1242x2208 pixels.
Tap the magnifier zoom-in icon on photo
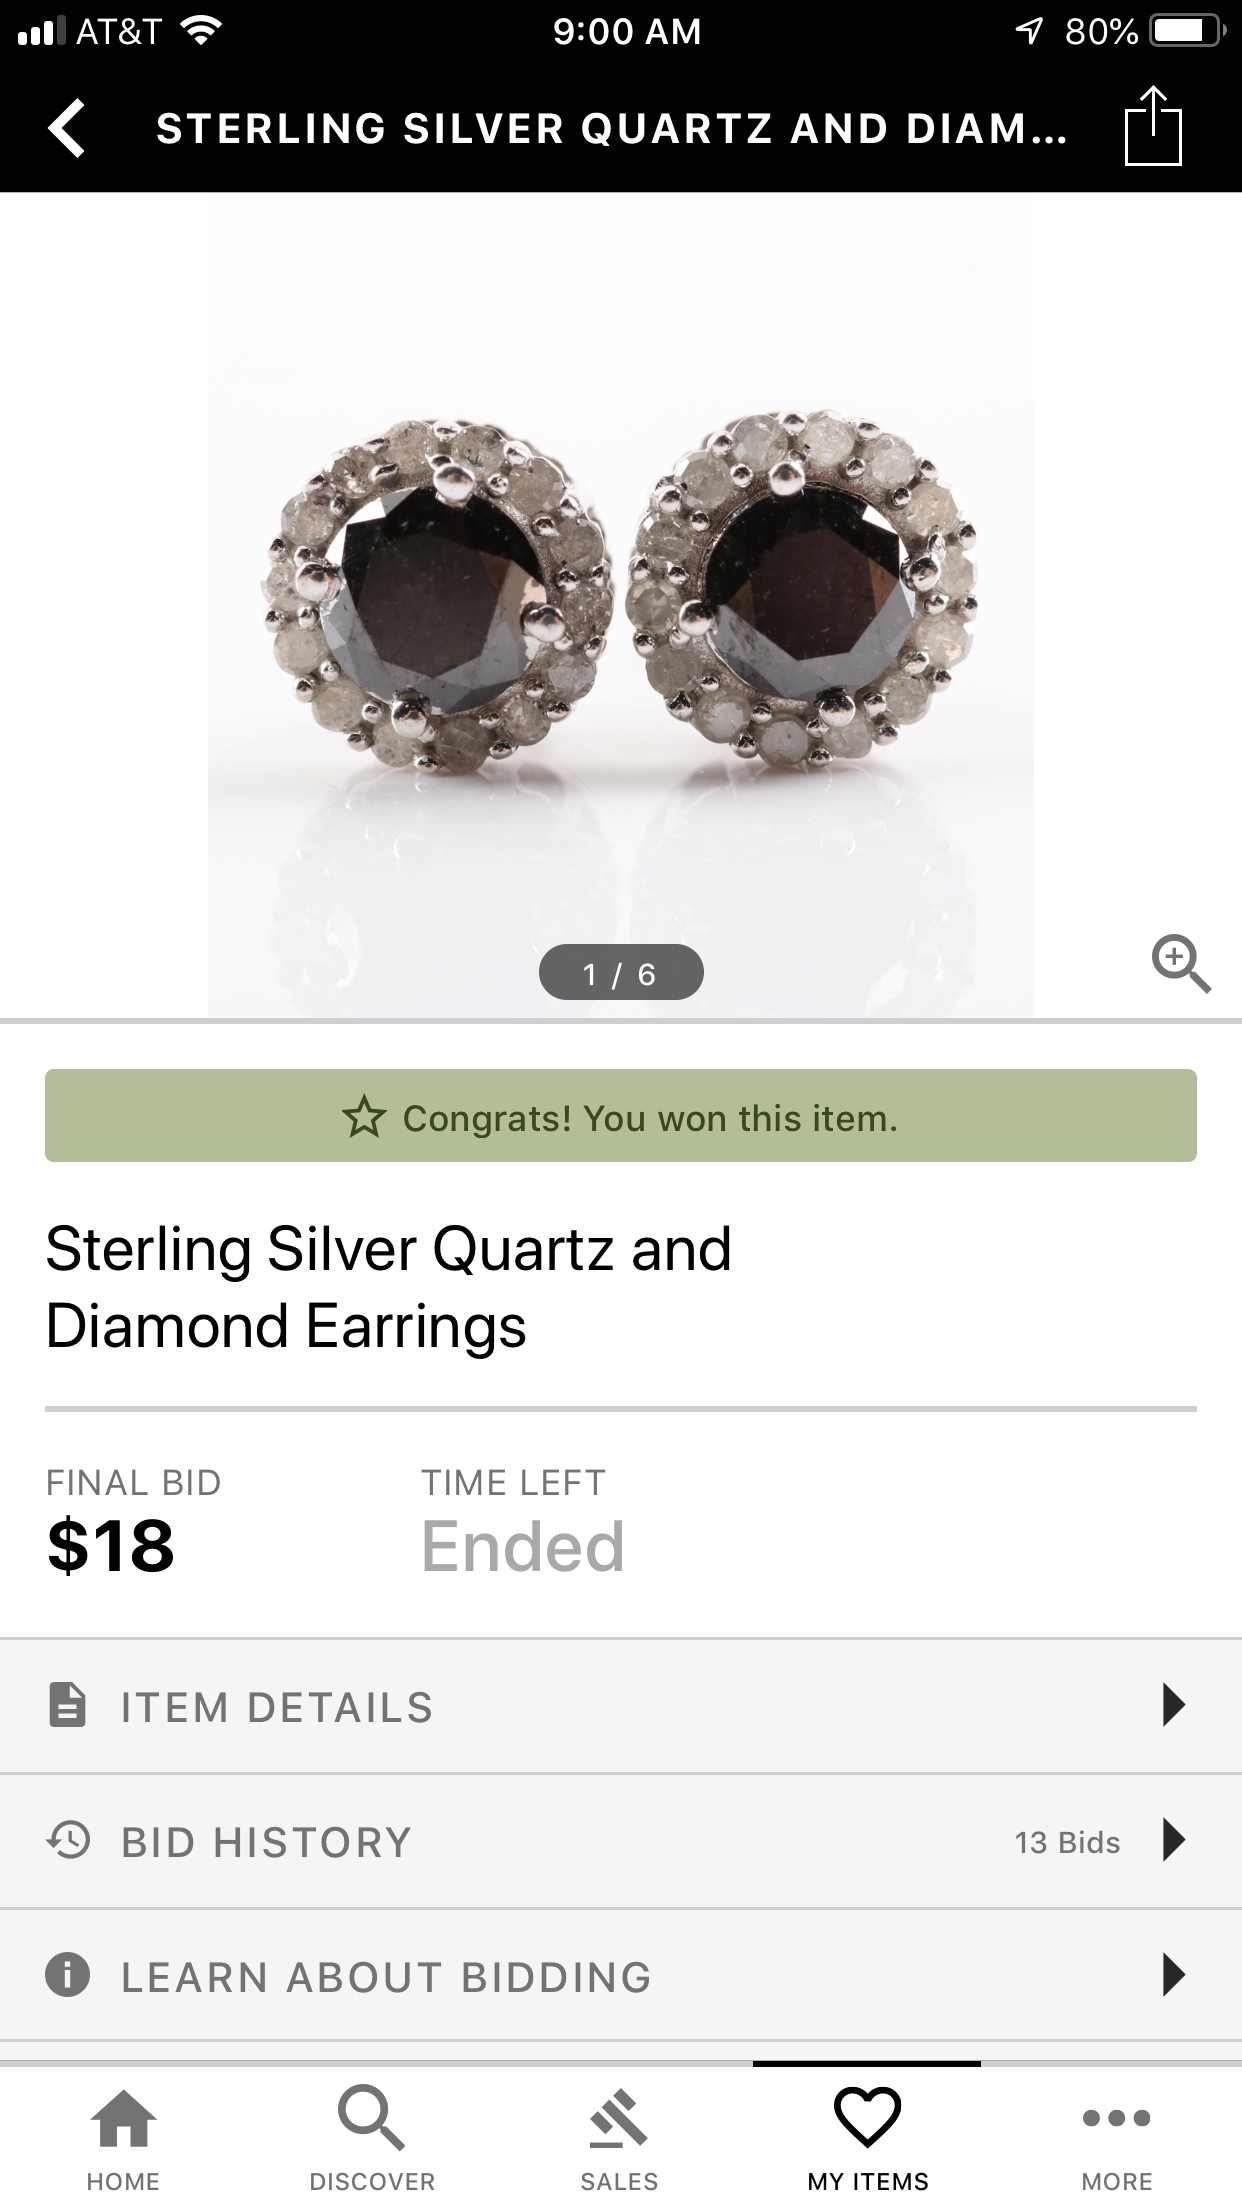pos(1180,964)
